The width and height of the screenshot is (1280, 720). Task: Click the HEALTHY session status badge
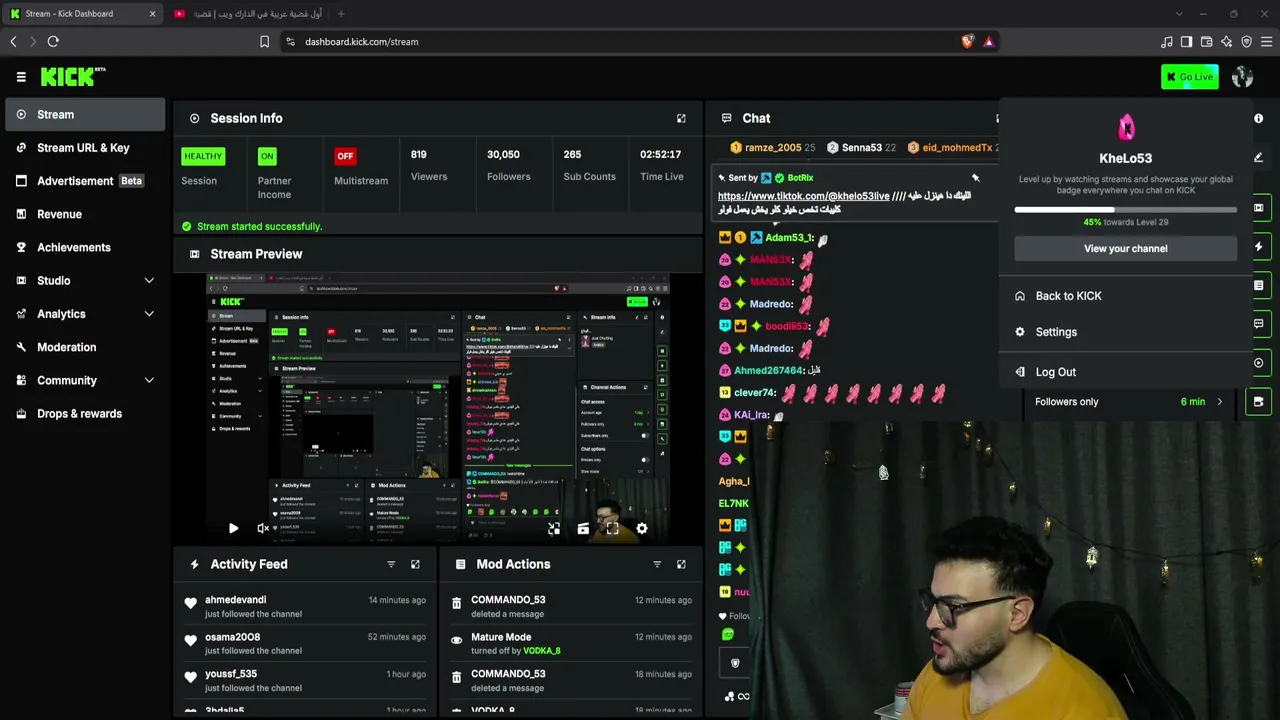[203, 156]
